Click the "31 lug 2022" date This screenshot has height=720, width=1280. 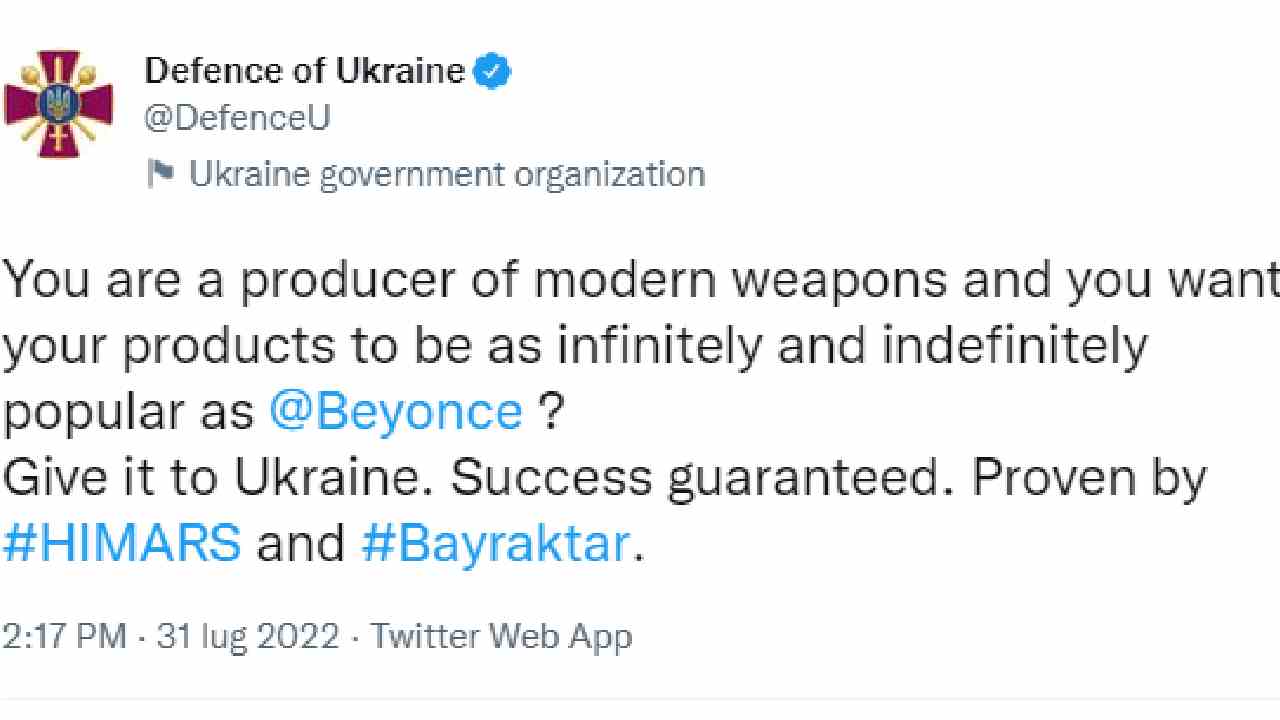click(x=248, y=636)
